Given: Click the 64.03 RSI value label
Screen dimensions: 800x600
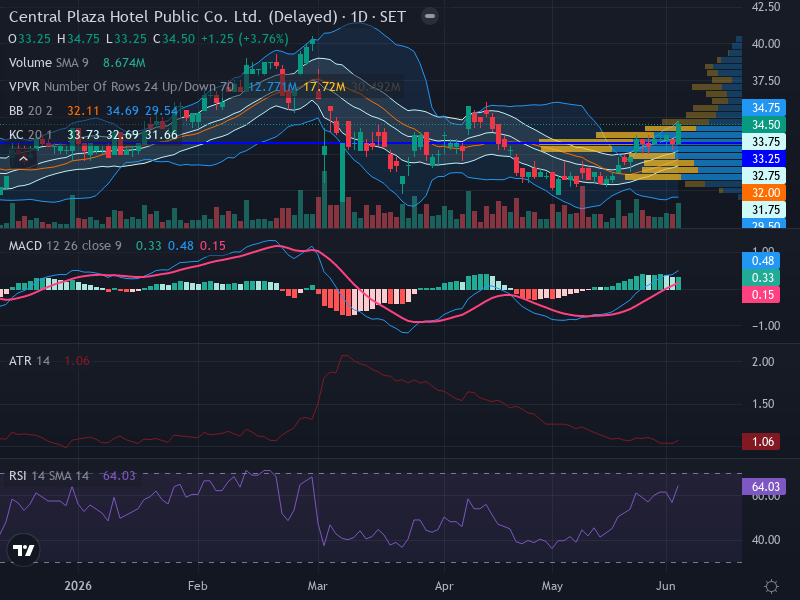Looking at the screenshot, I should 764,487.
